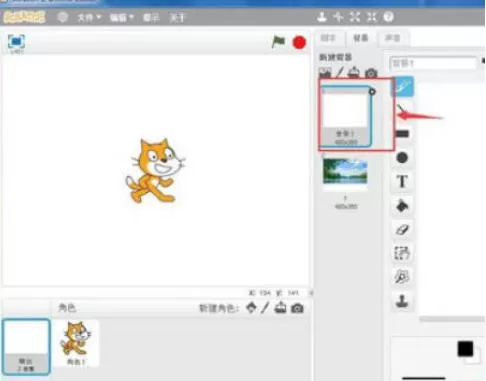The image size is (486, 381).
Task: Click the Scratch logo
Action: click(24, 17)
